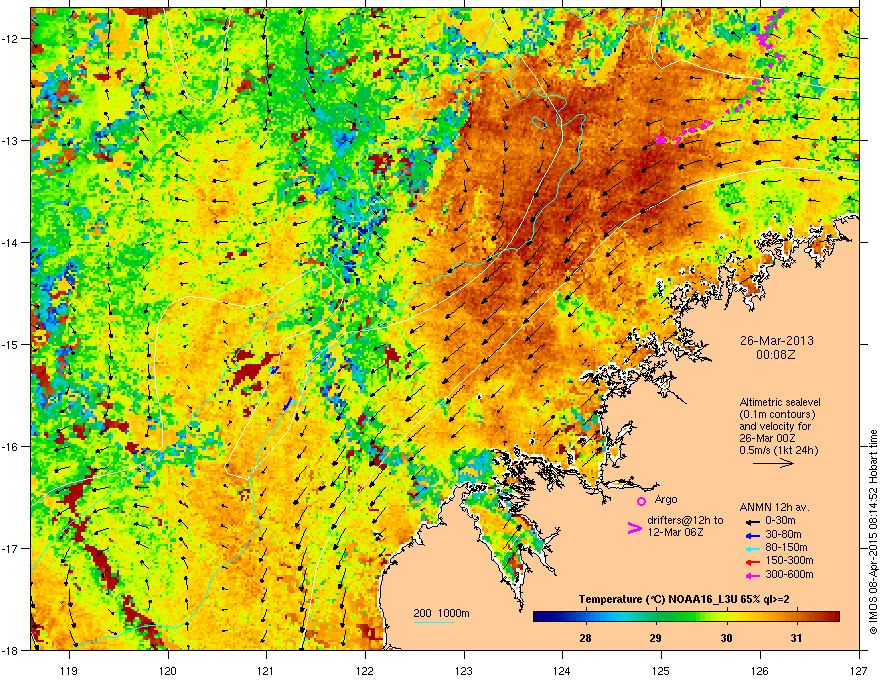Click the '0-30m' depth range label
Viewport: 880px width, 680px height.
pos(780,521)
